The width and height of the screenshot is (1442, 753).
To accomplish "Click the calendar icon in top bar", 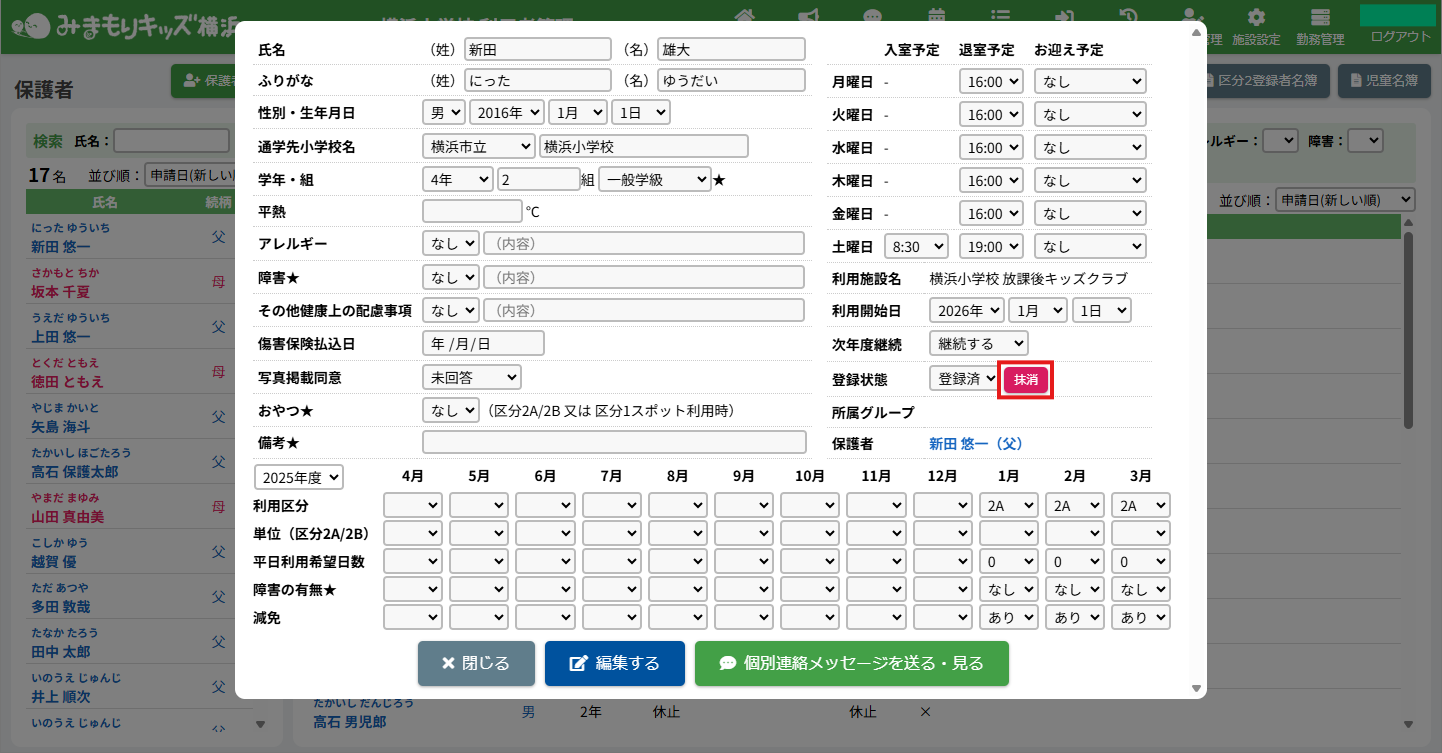I will 937,15.
